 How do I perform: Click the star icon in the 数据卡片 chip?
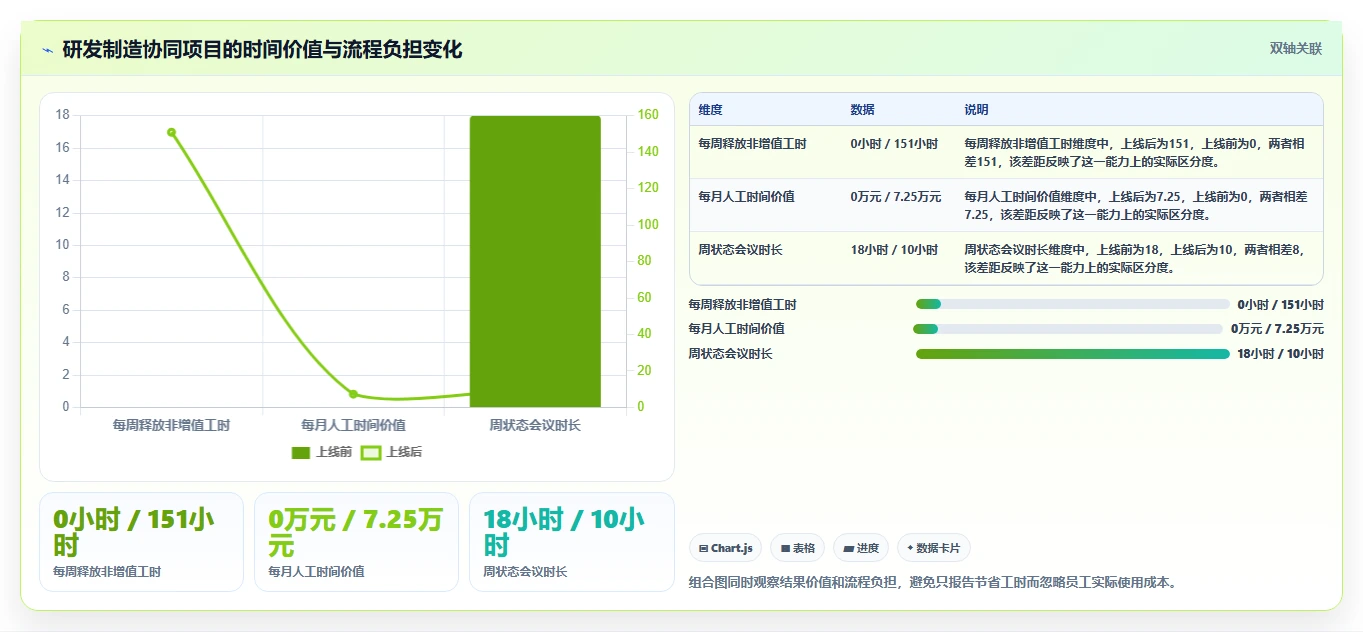coord(910,548)
